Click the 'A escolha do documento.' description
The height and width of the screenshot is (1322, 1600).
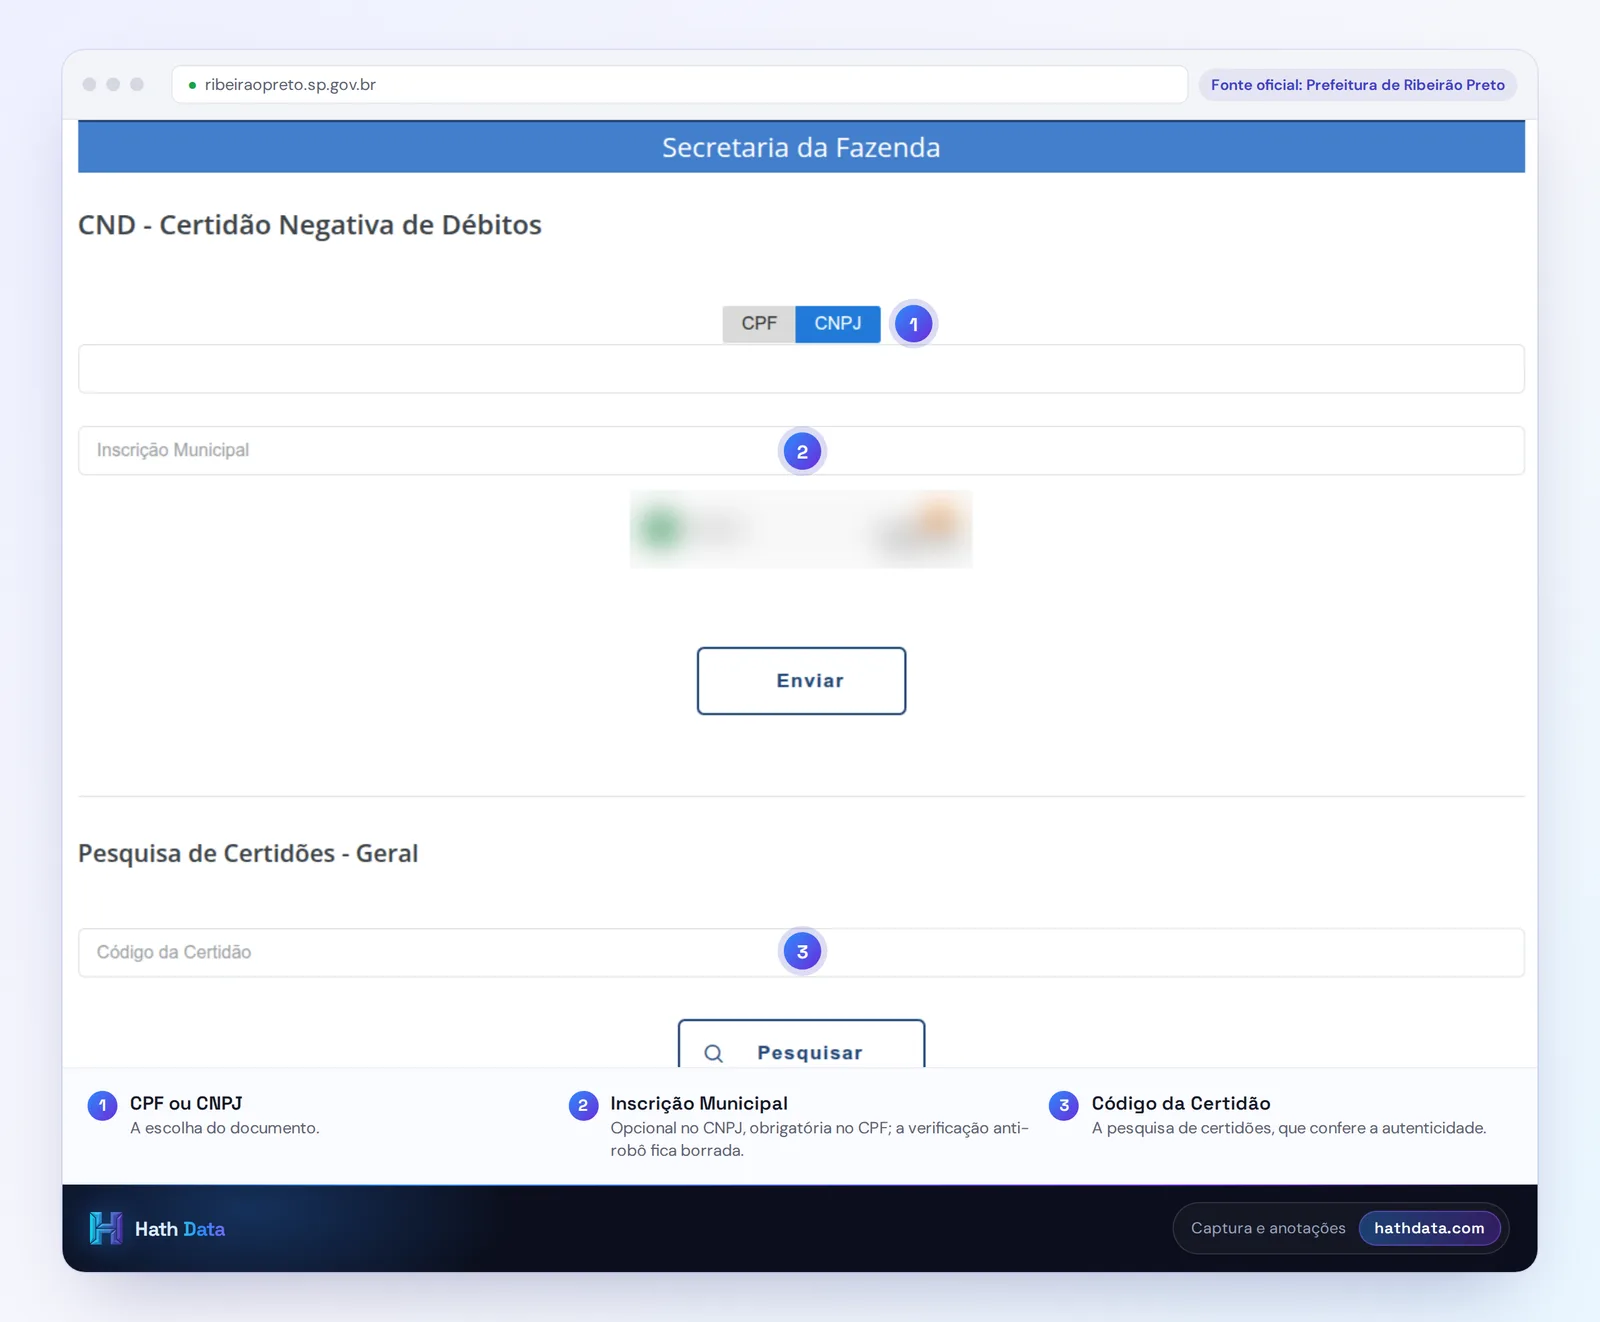[225, 1128]
